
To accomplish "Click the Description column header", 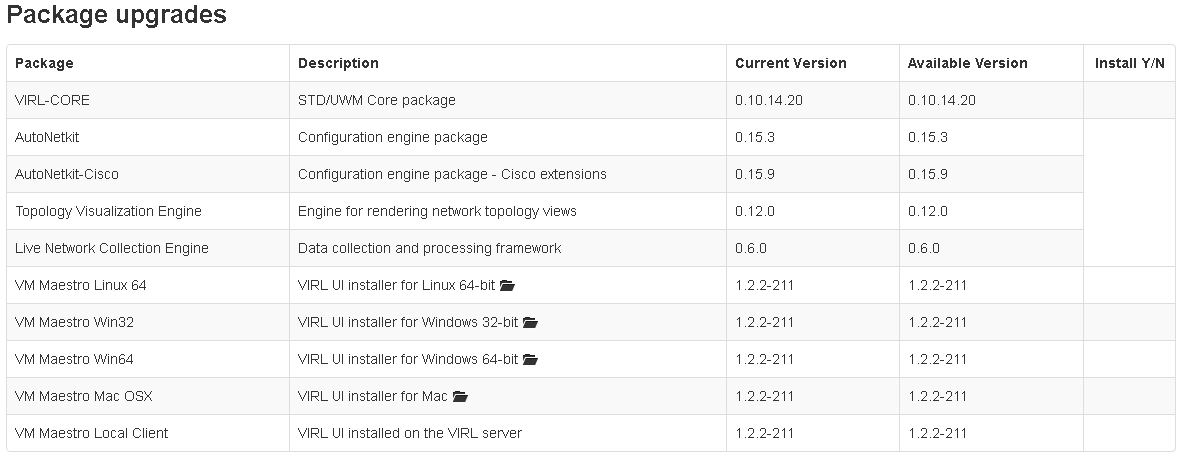I will (x=338, y=63).
